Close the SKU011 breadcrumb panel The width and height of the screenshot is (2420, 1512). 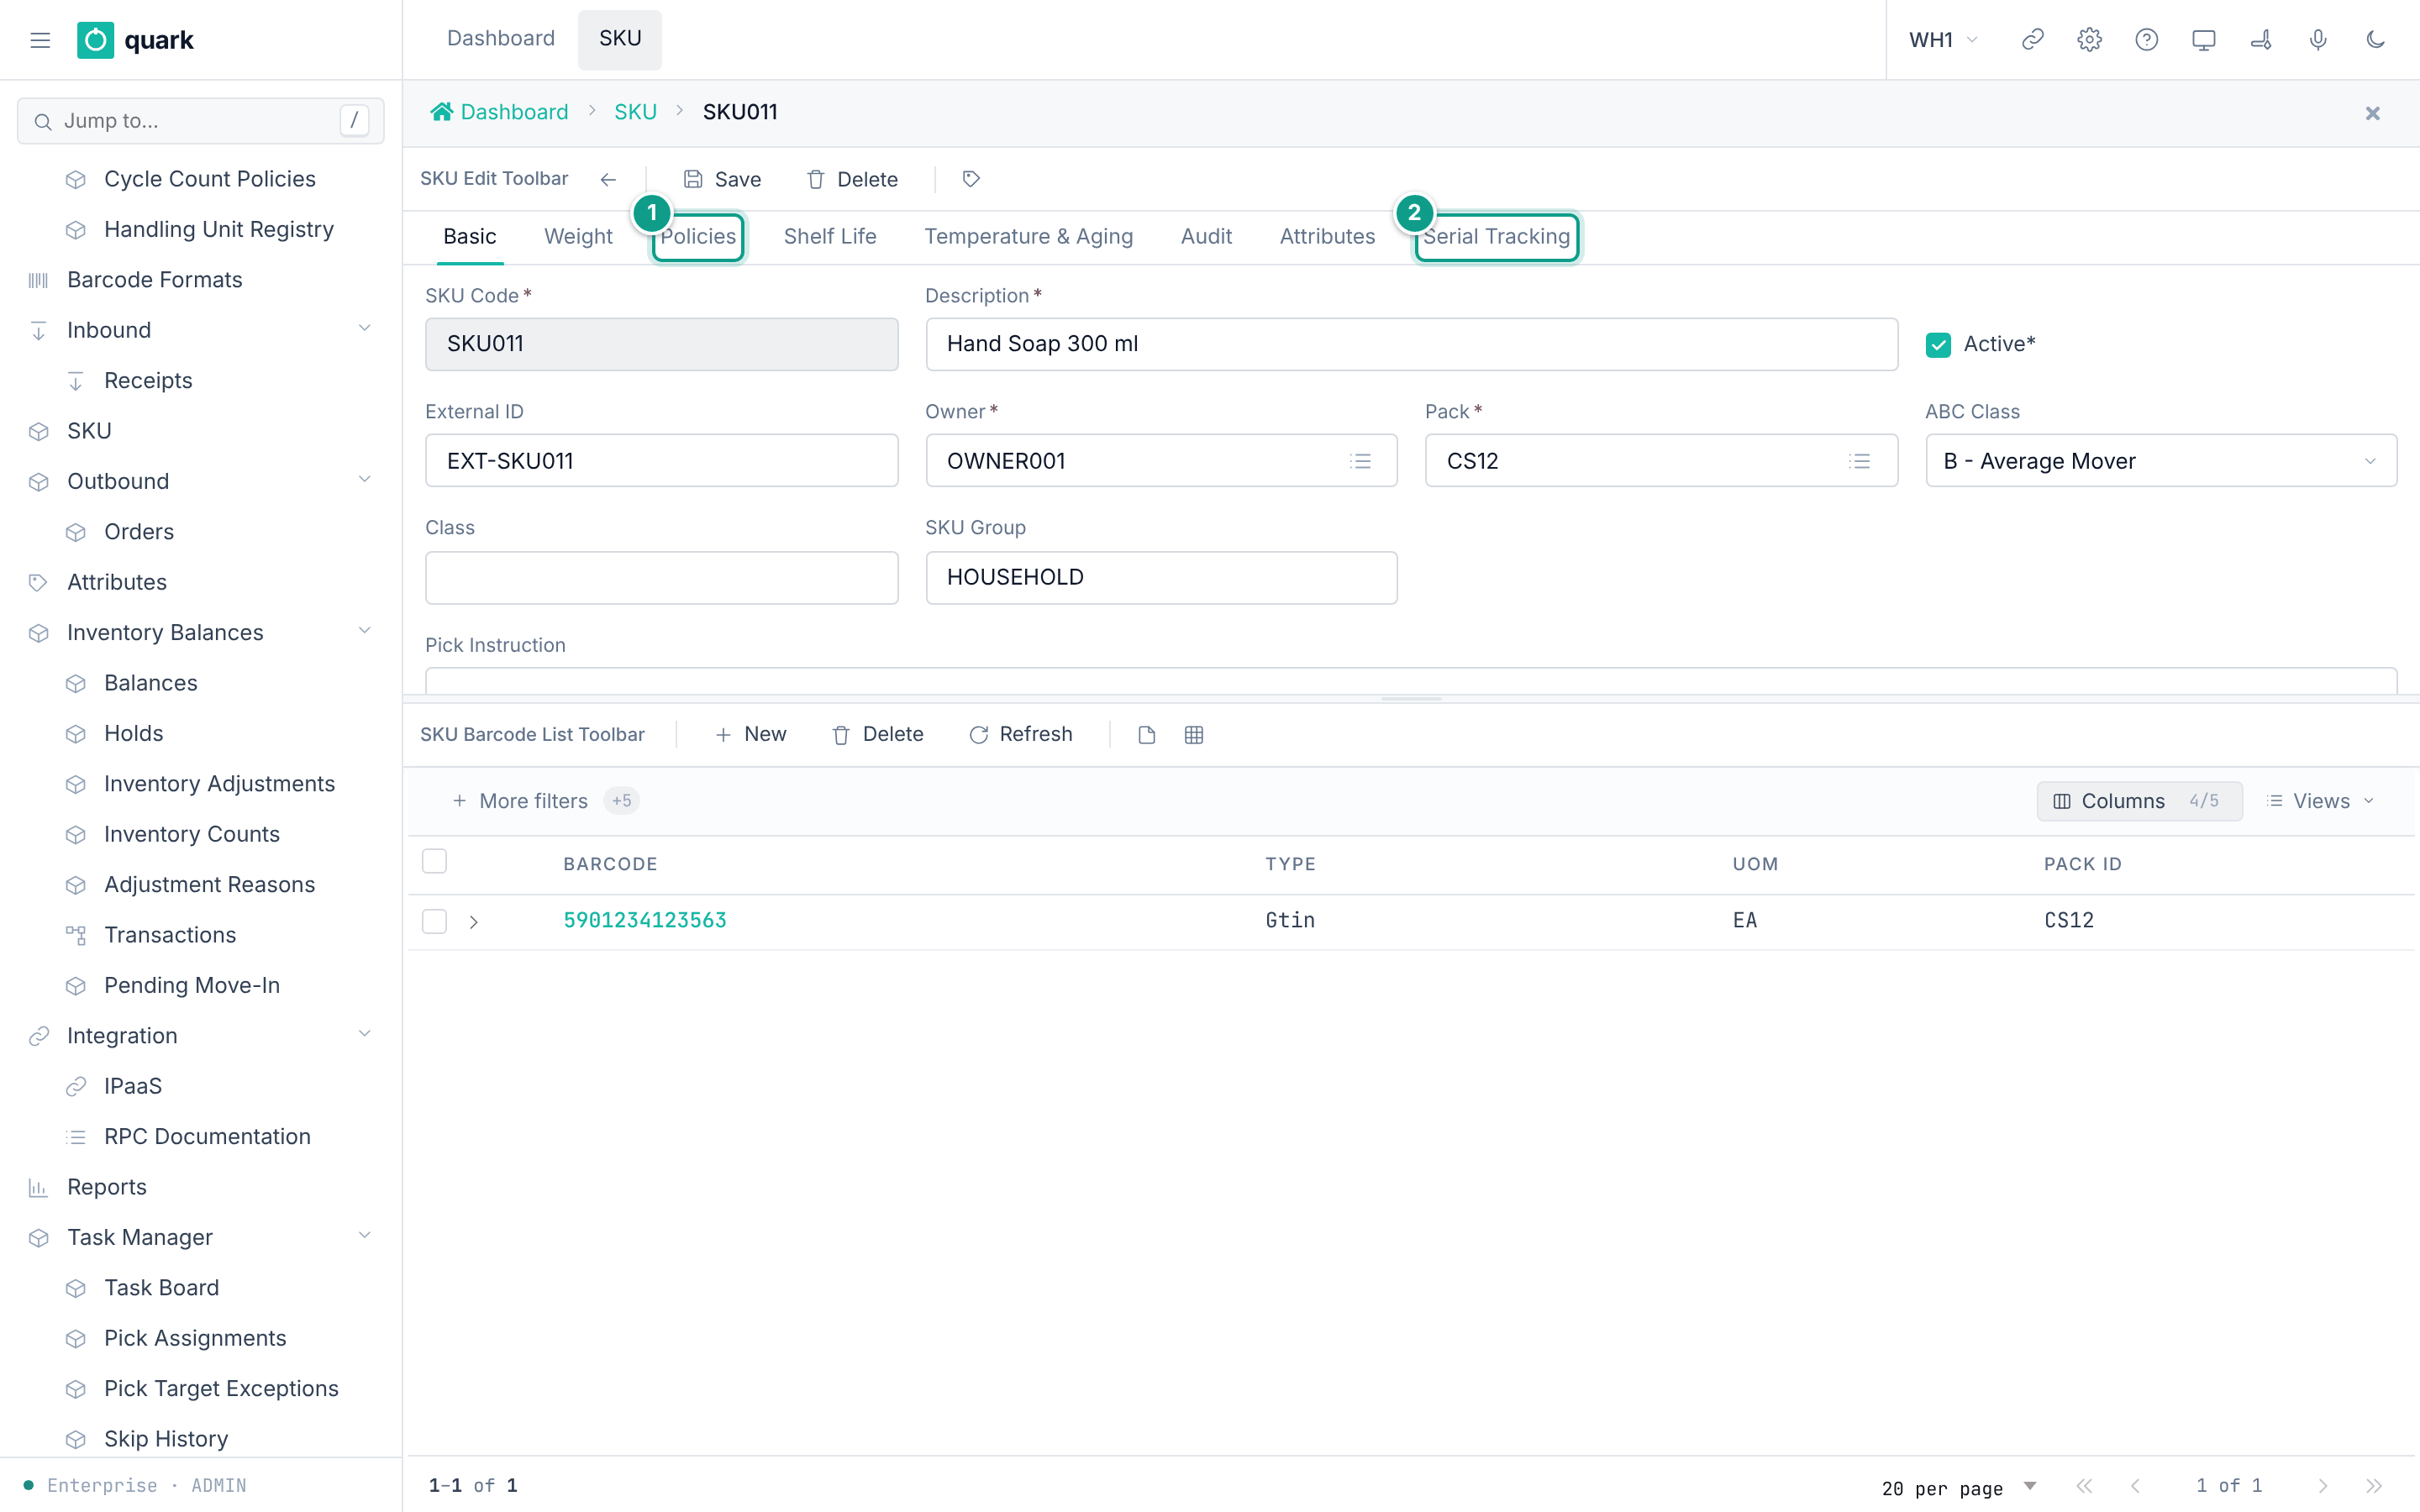click(x=2372, y=113)
